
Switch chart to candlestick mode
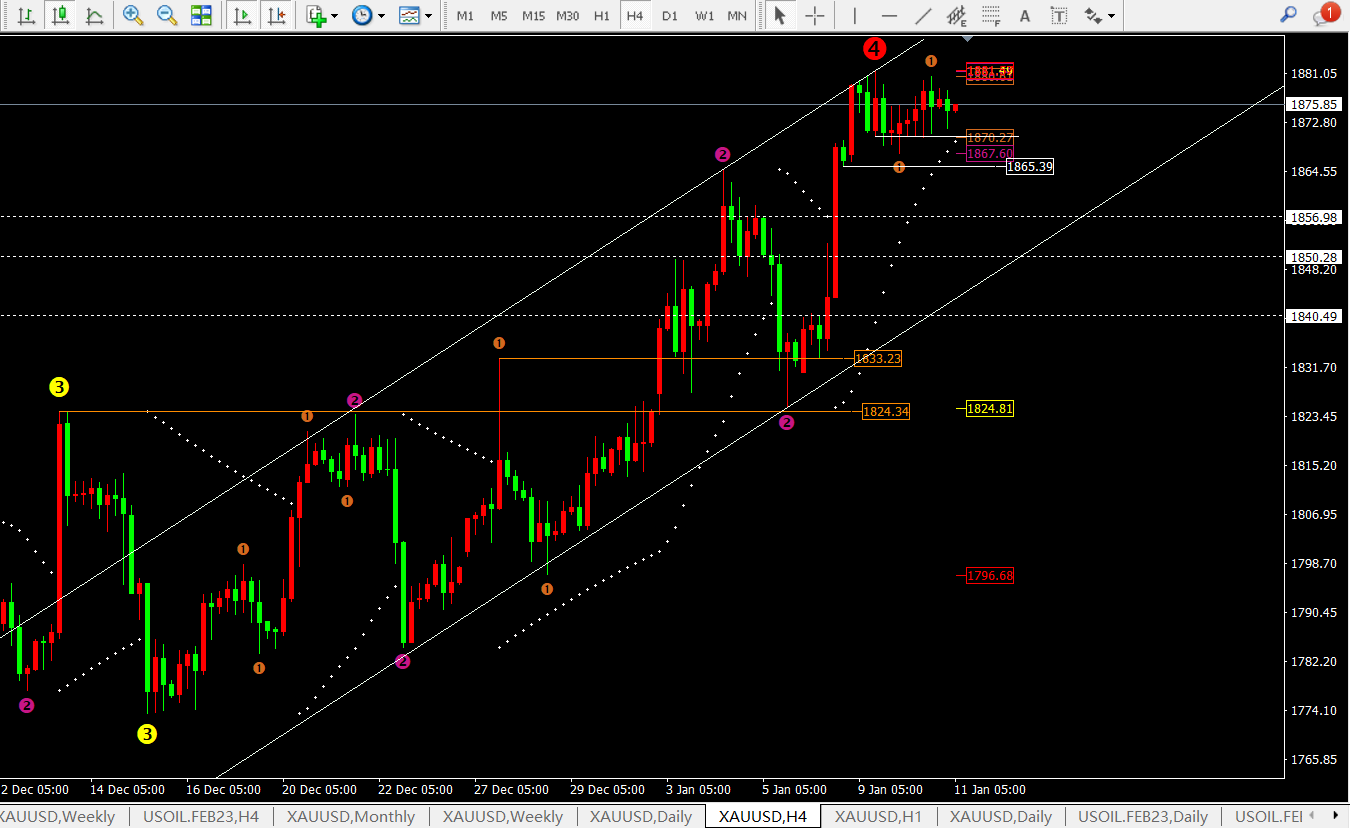61,15
